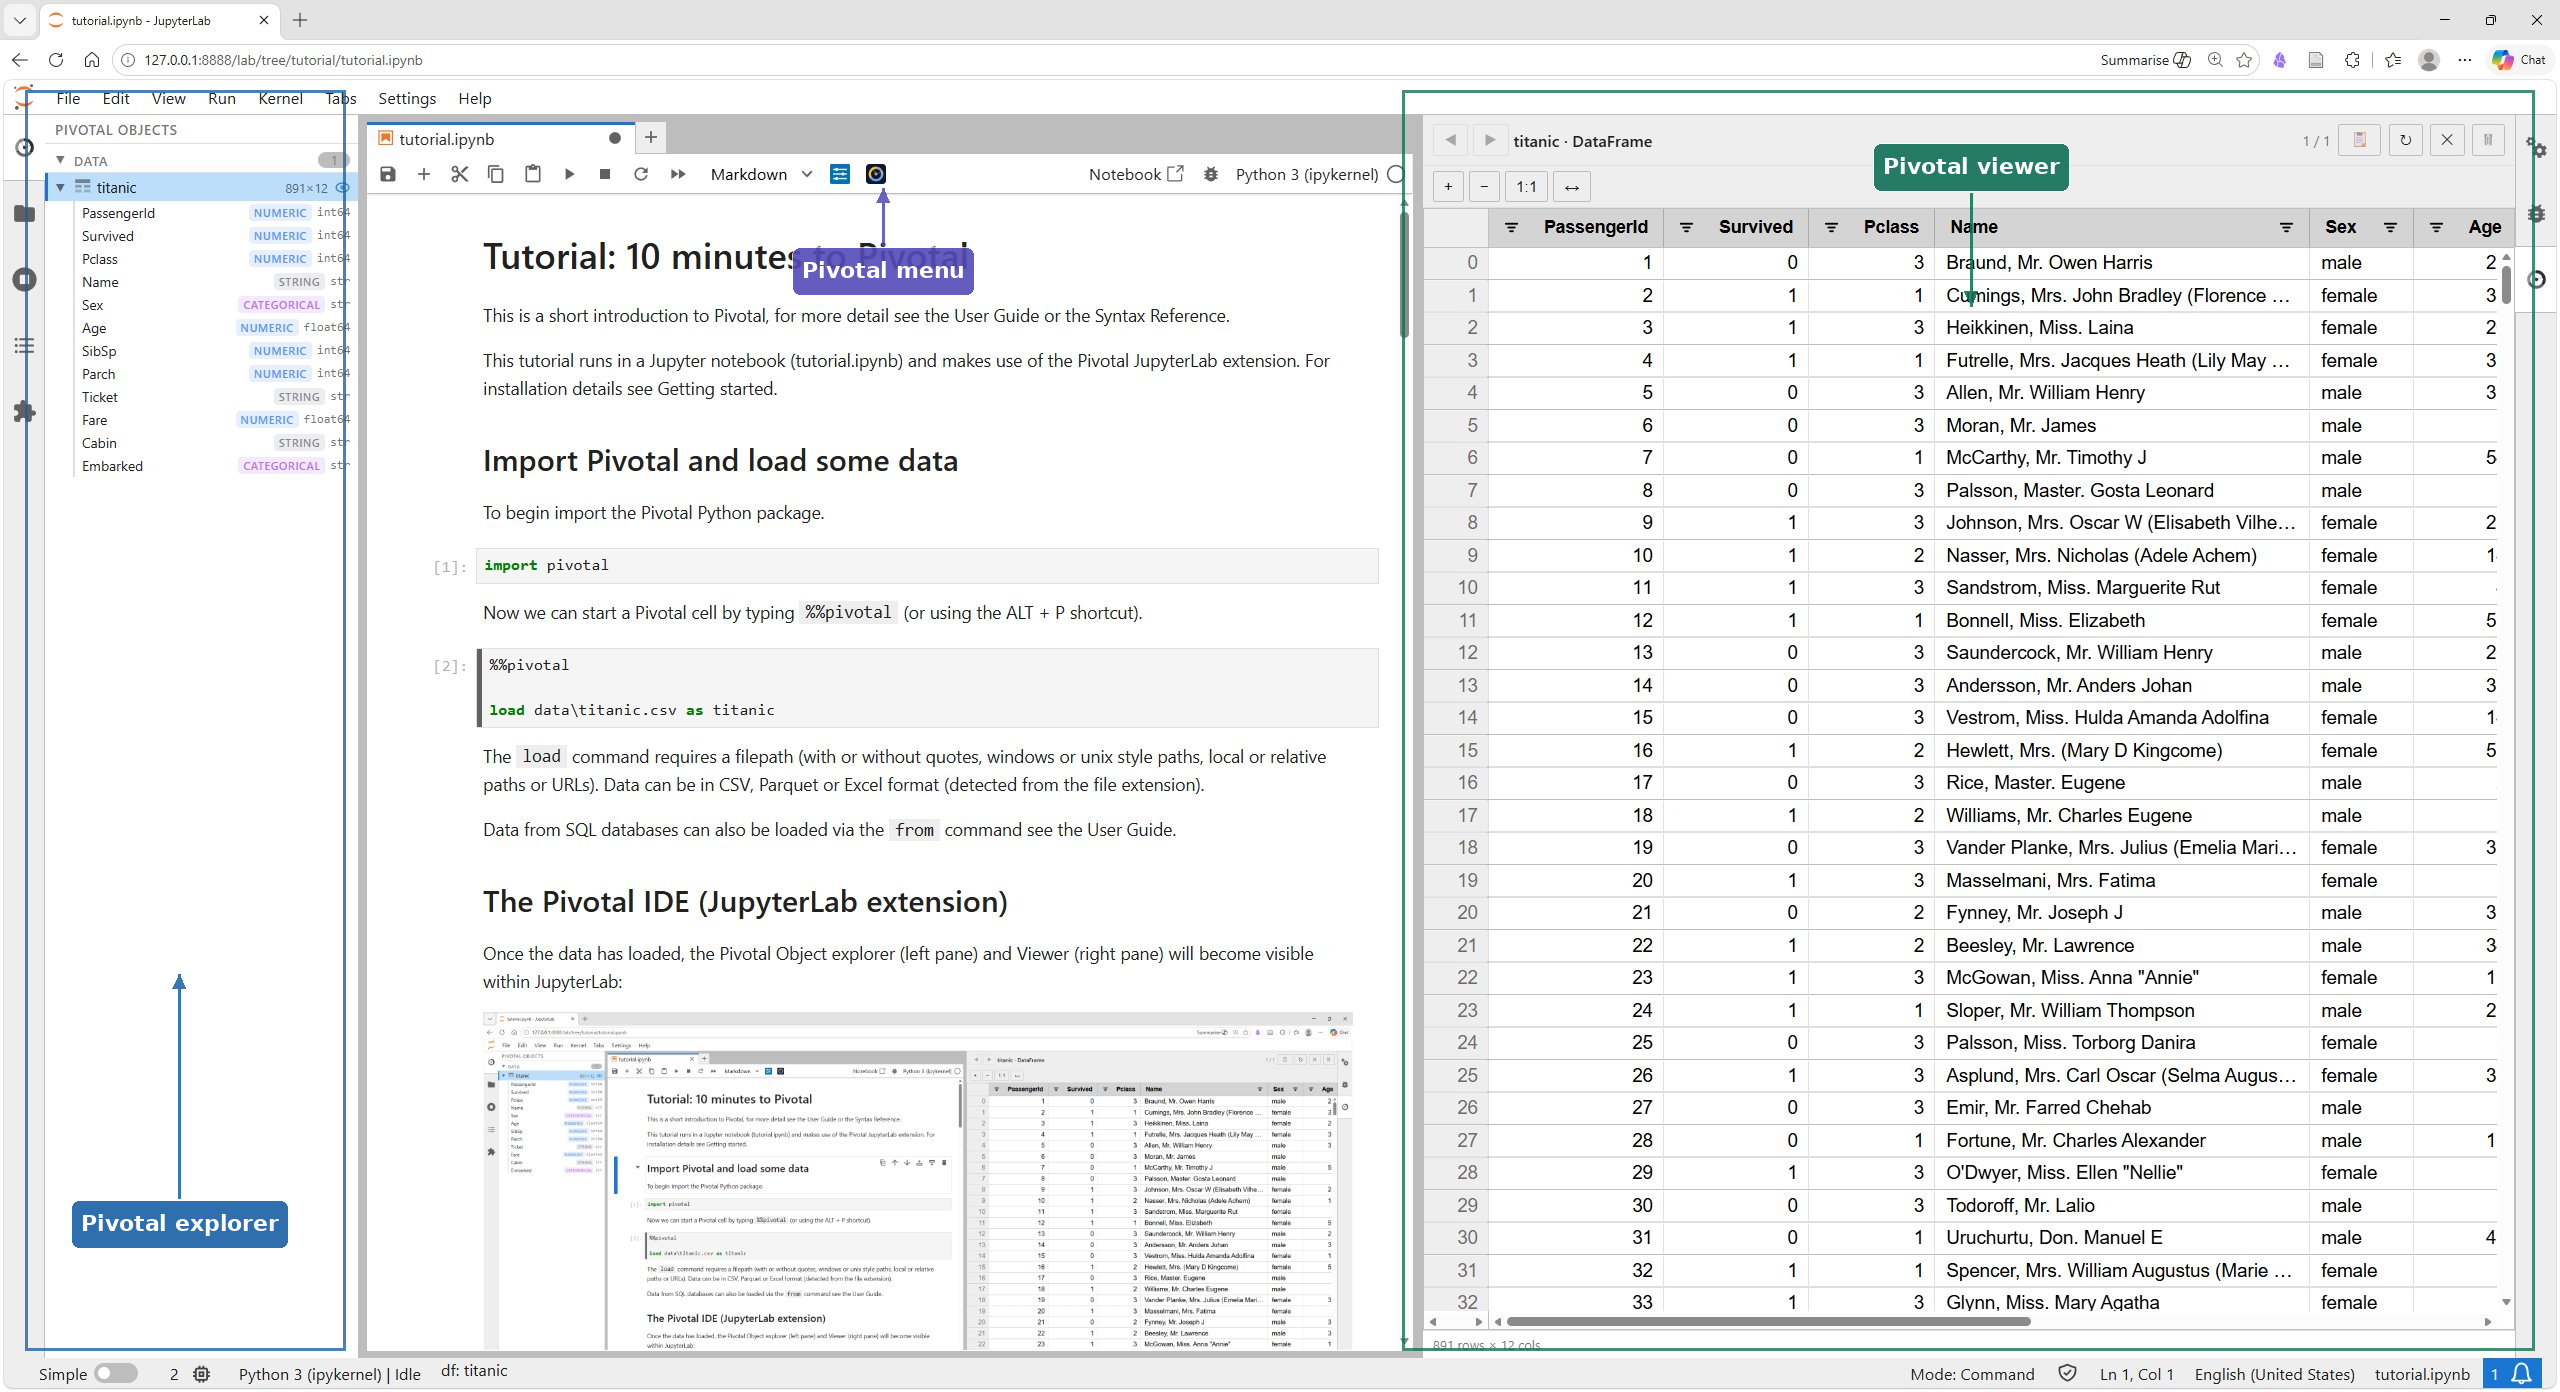Reload the browser page
This screenshot has height=1392, width=2560.
pos(56,60)
